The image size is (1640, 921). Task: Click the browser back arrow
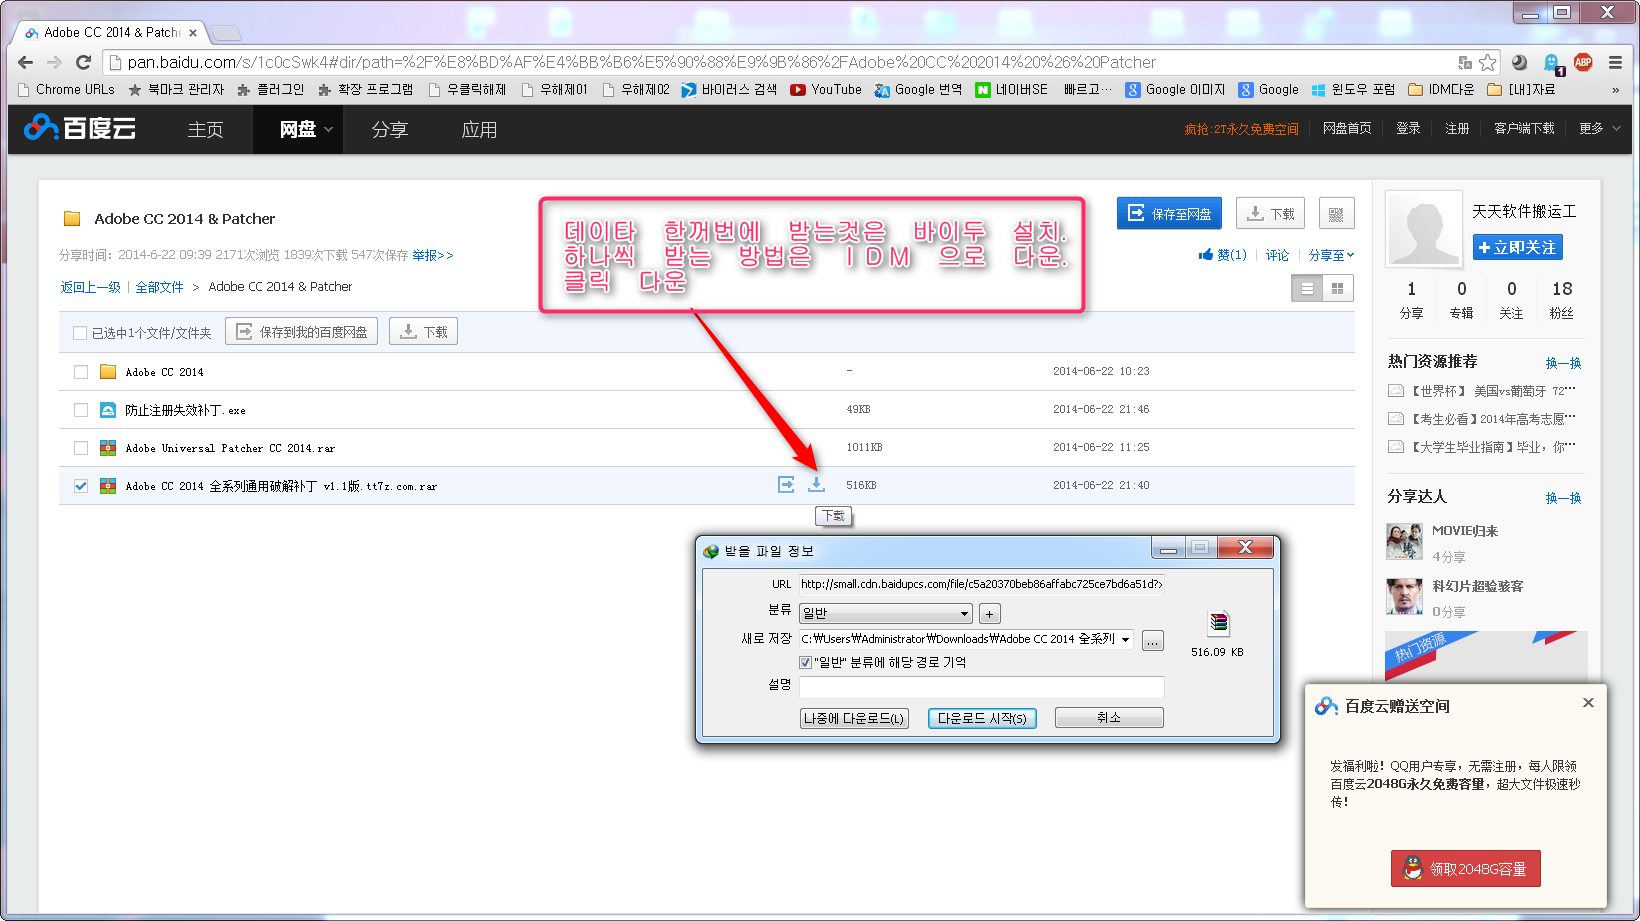26,62
